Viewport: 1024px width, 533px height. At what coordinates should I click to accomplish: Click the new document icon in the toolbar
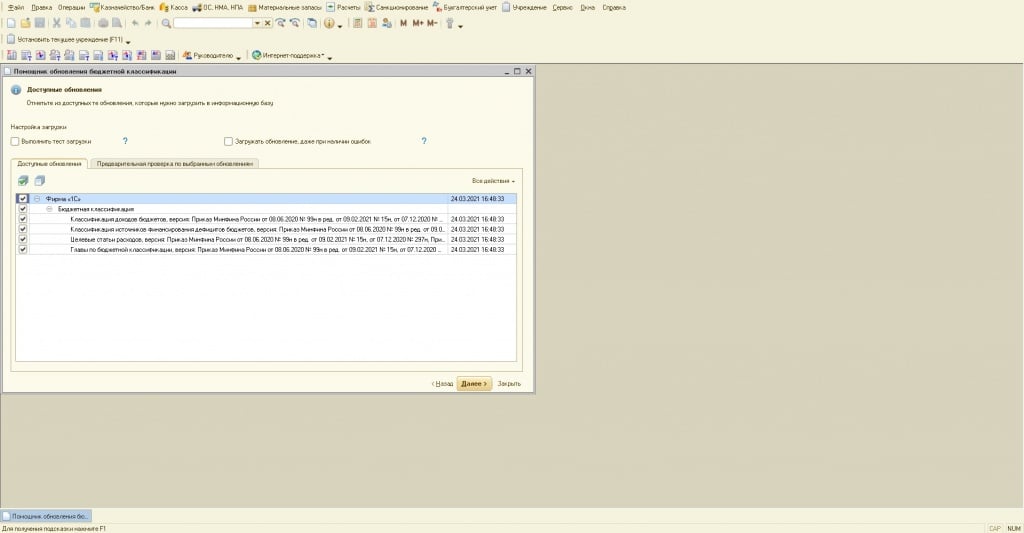pyautogui.click(x=11, y=23)
